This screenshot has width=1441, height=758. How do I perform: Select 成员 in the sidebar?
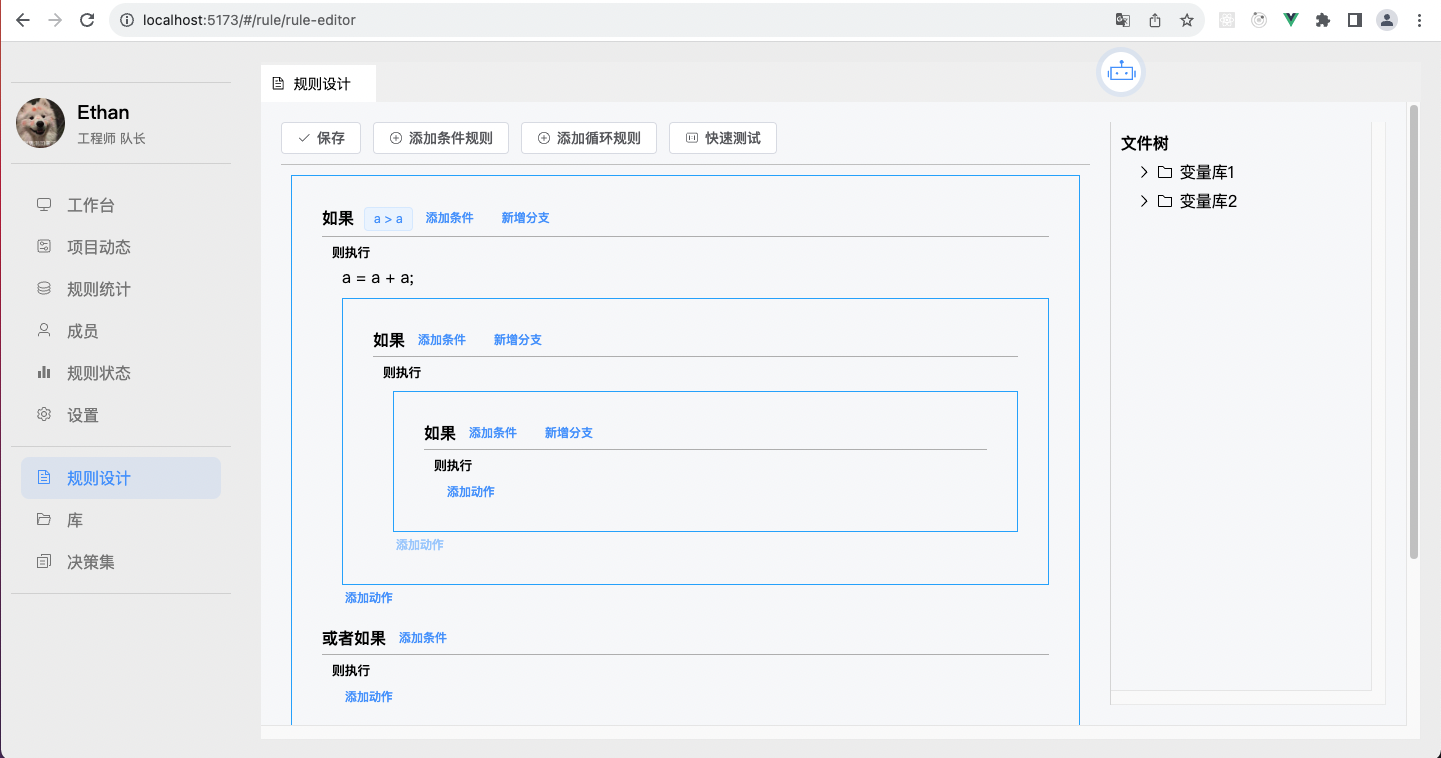121,331
